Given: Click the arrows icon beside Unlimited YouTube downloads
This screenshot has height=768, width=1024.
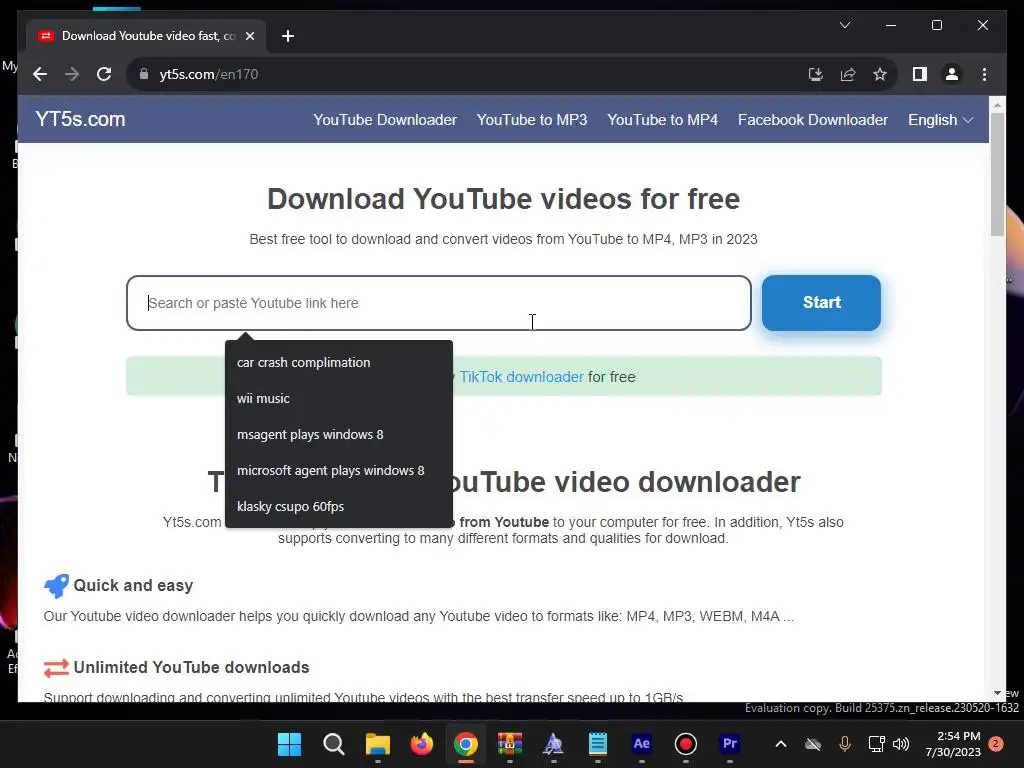Looking at the screenshot, I should coord(56,668).
